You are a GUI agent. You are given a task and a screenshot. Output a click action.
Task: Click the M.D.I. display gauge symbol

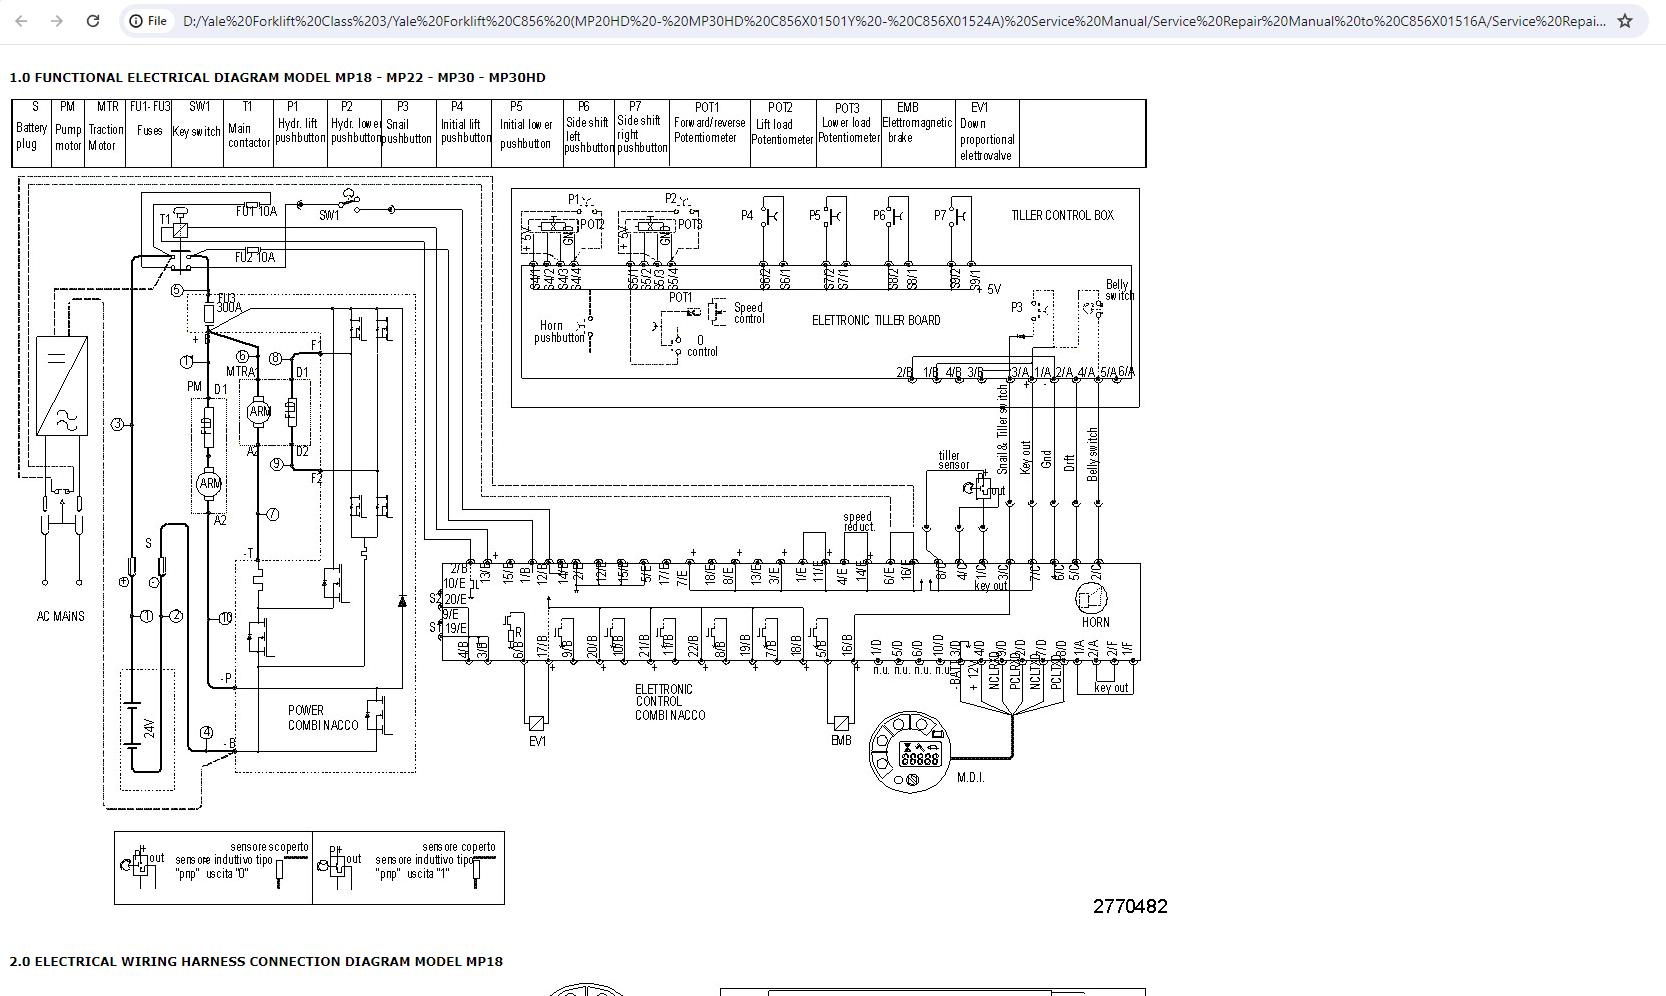pos(911,753)
